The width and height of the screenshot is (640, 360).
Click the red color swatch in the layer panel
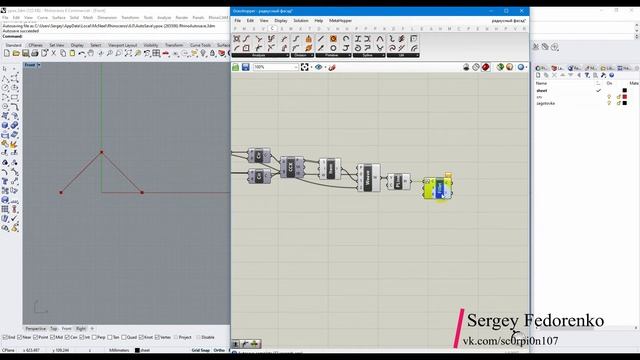pyautogui.click(x=624, y=97)
